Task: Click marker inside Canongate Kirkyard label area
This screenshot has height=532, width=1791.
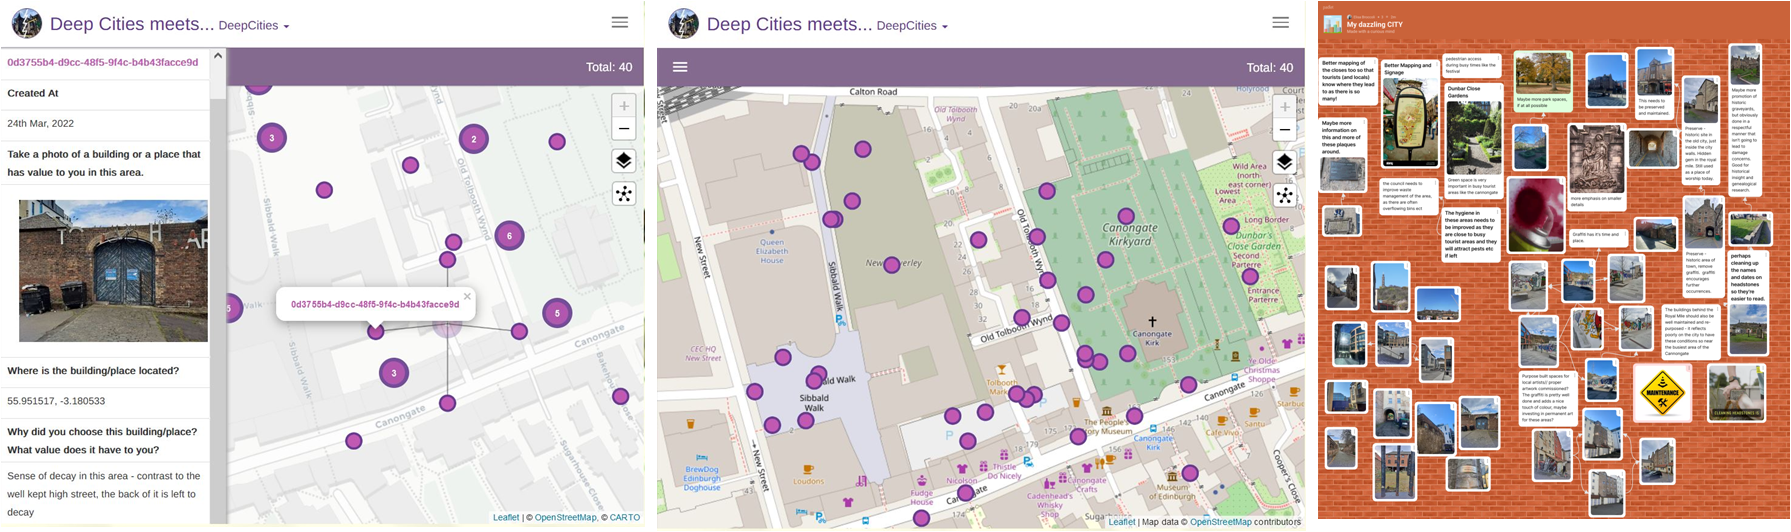Action: pos(1126,216)
